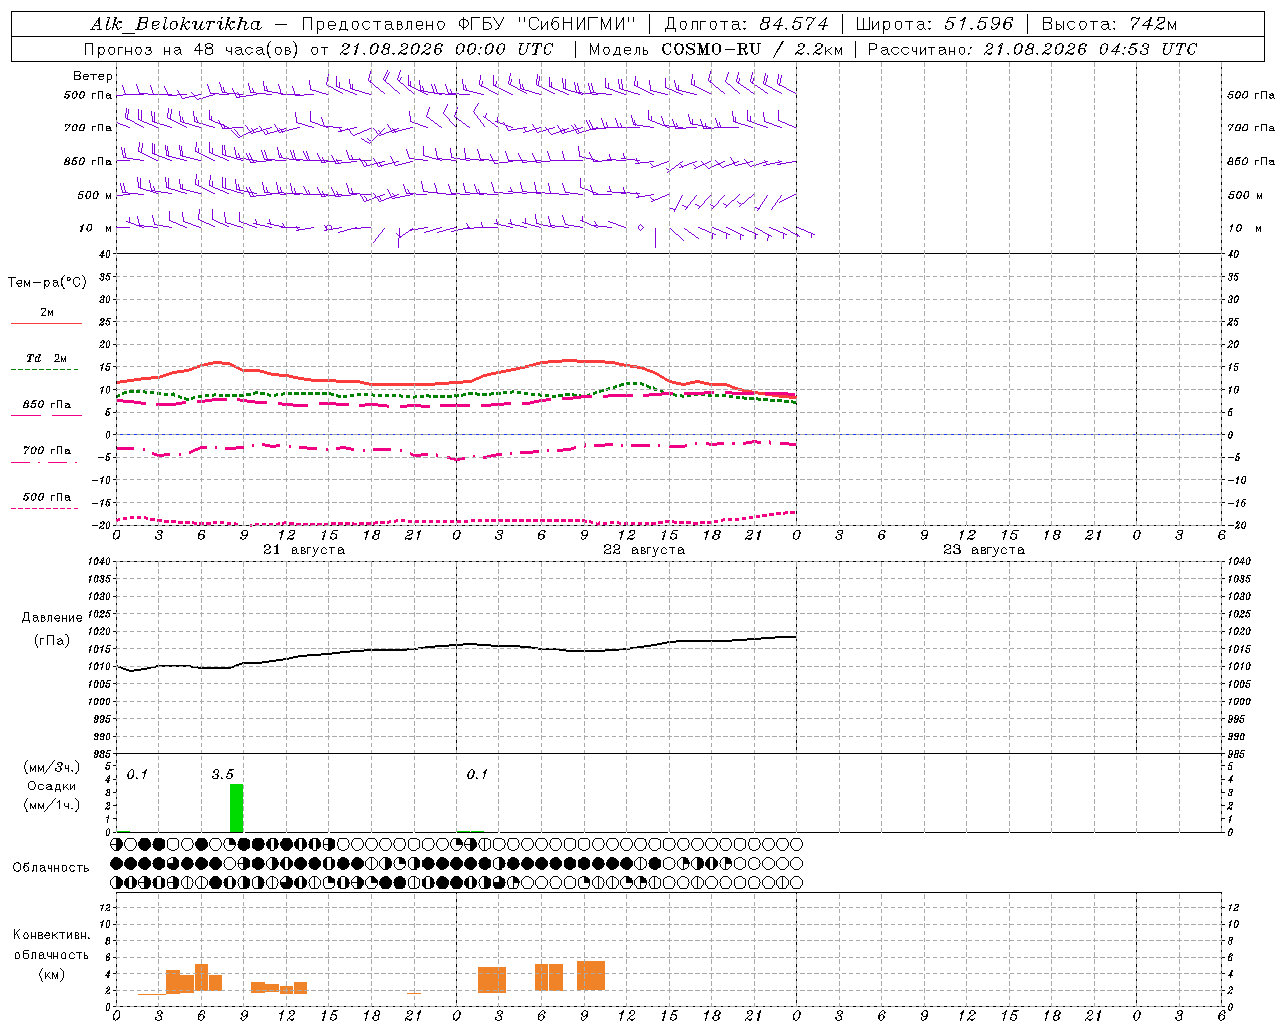
Task: Click the Облачность row label
Action: [x=51, y=867]
